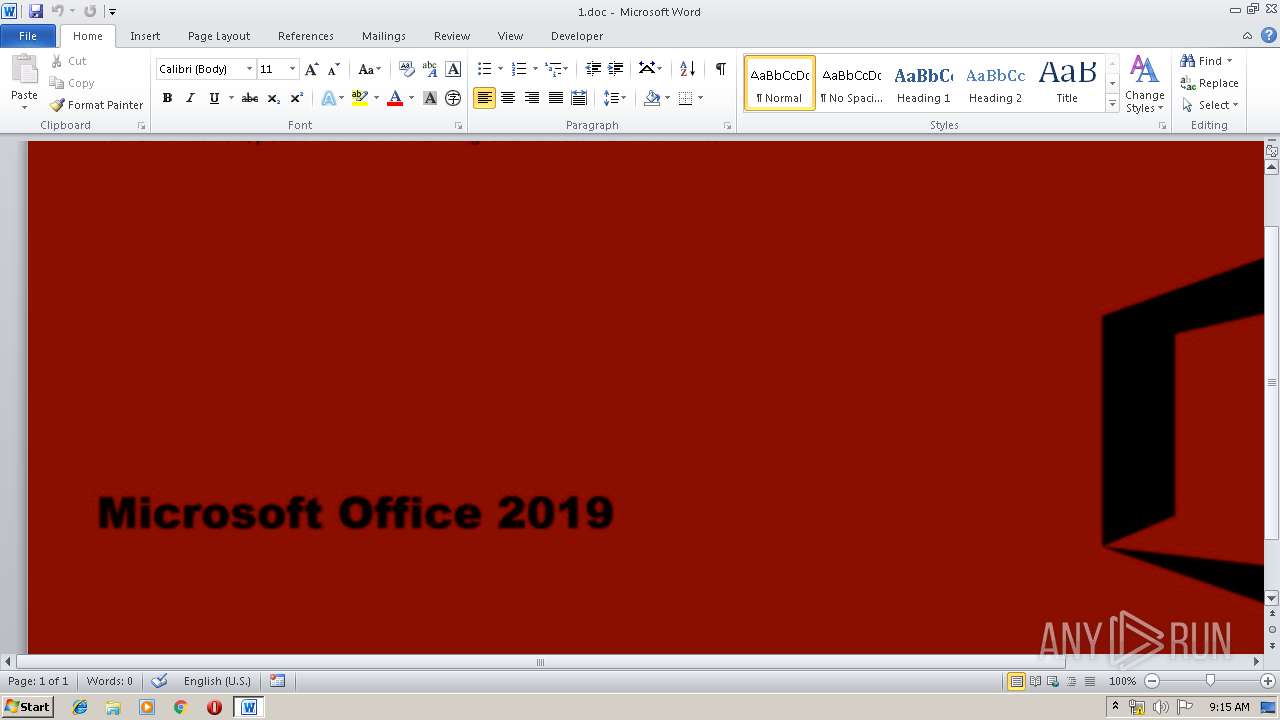Click the Sort icon

tap(687, 69)
